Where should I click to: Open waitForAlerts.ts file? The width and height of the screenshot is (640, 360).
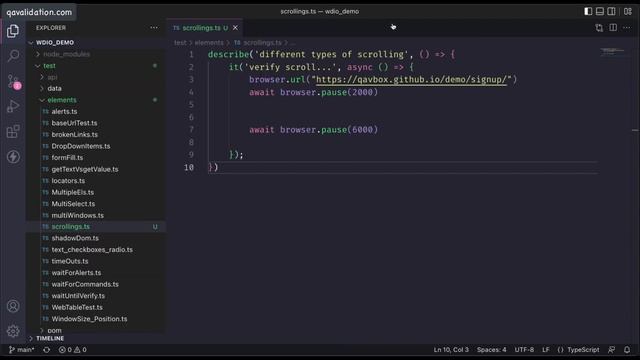tap(76, 273)
